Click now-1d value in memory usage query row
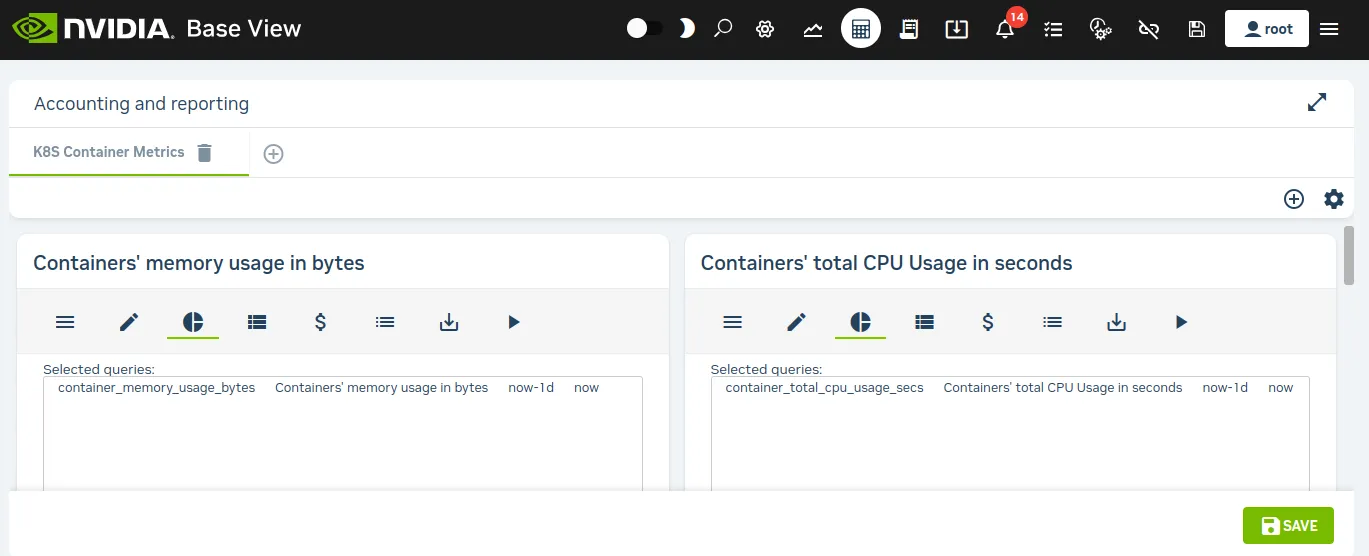1369x556 pixels. pos(531,388)
